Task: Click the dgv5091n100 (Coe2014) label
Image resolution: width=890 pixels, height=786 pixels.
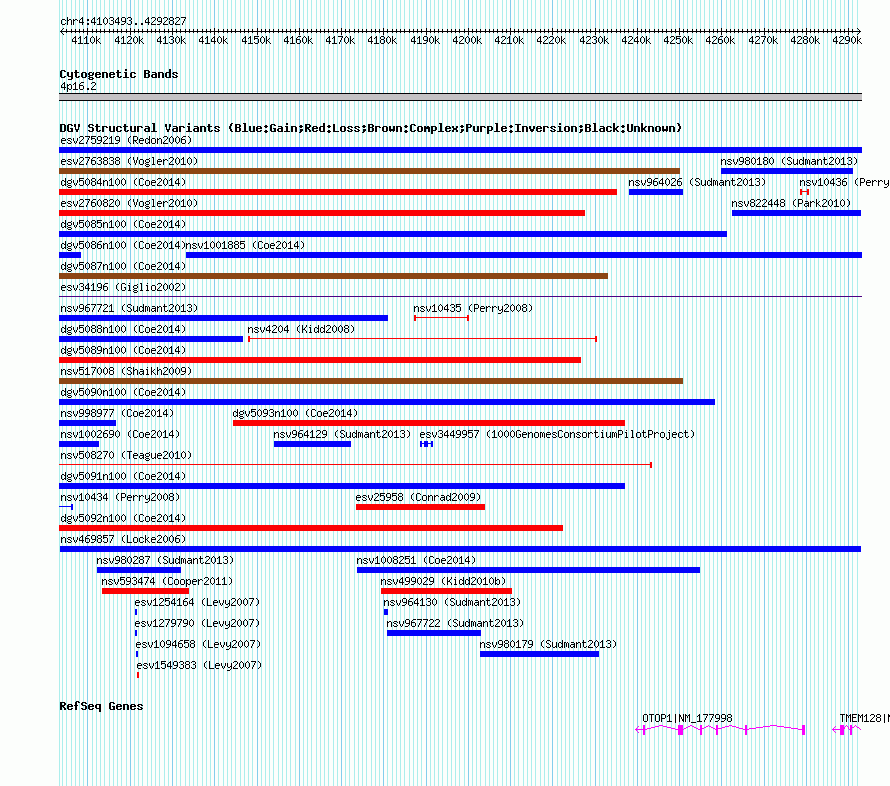Action: pyautogui.click(x=123, y=476)
